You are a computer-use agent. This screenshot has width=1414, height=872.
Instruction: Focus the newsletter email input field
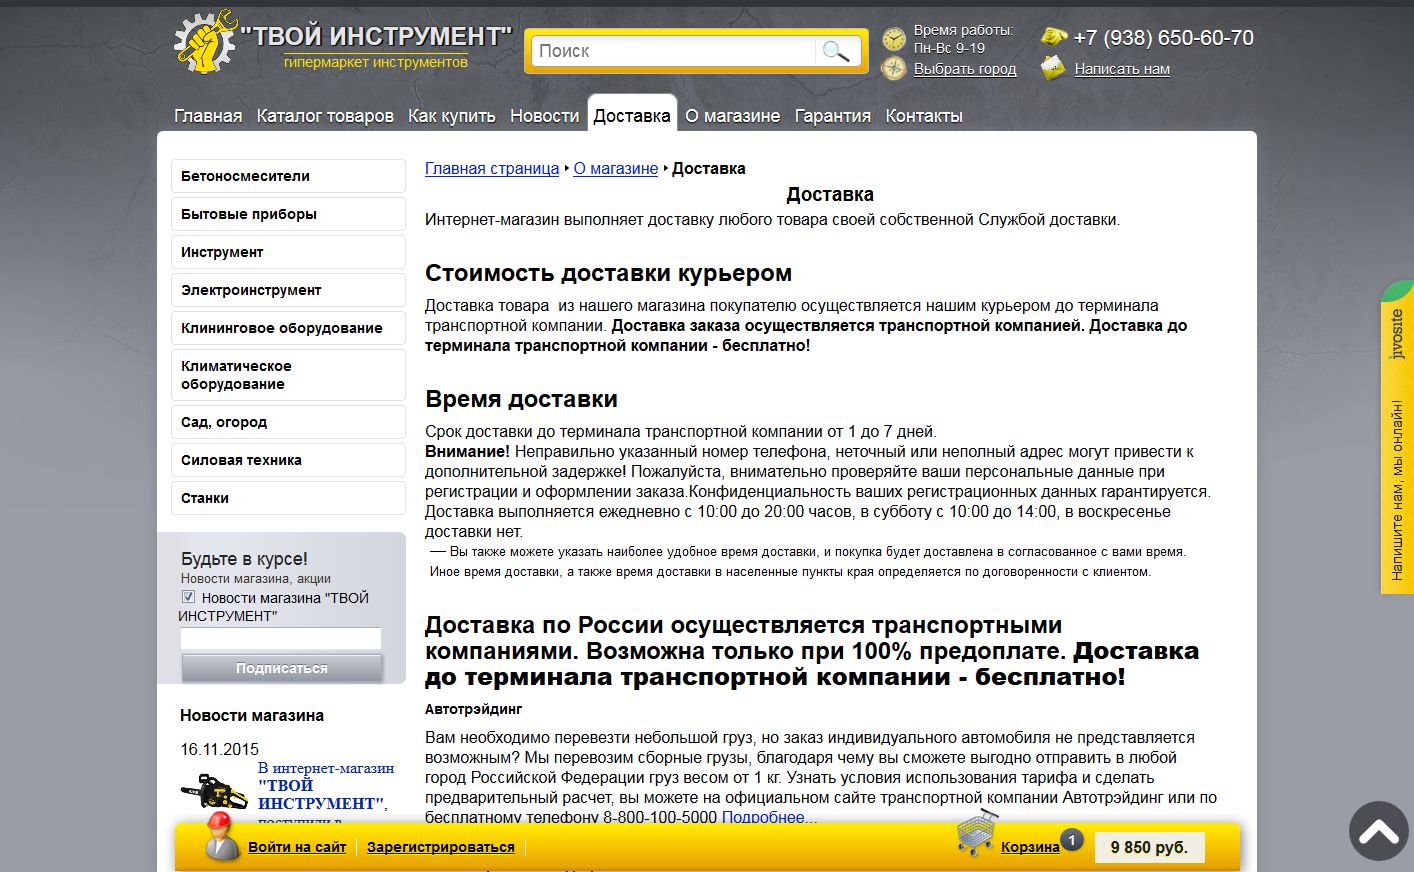281,639
